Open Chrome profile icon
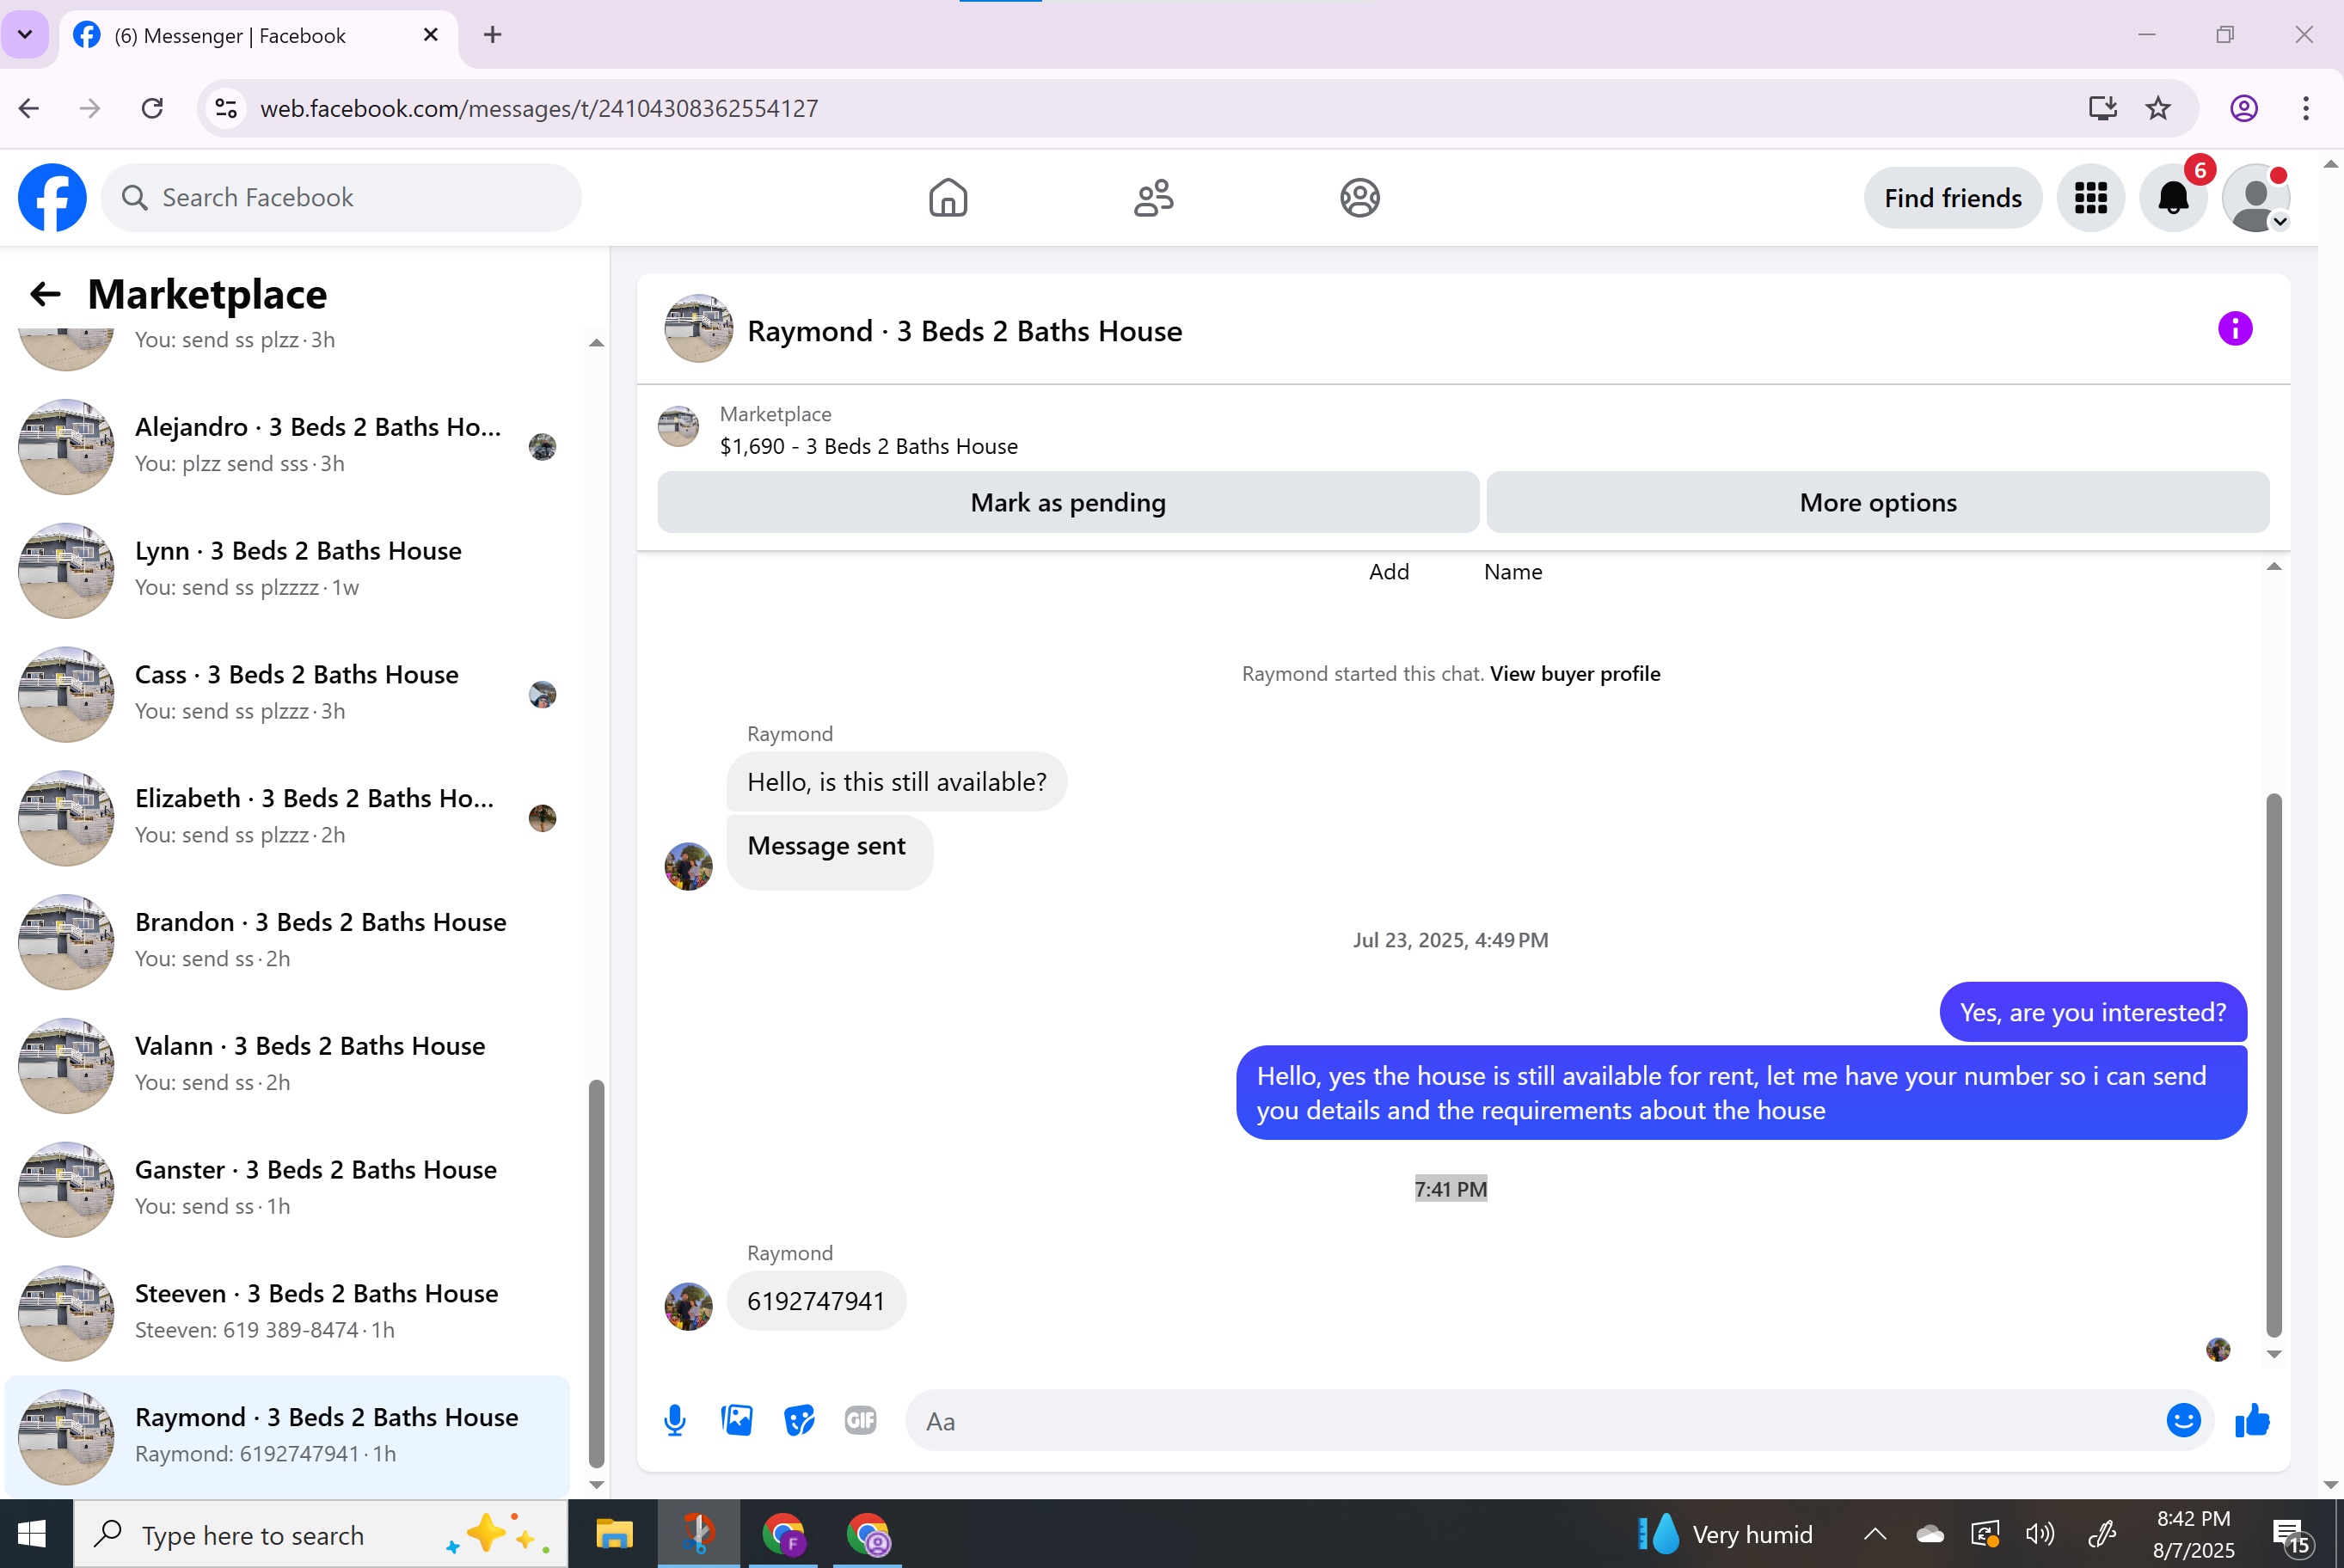This screenshot has width=2344, height=1568. [2244, 108]
